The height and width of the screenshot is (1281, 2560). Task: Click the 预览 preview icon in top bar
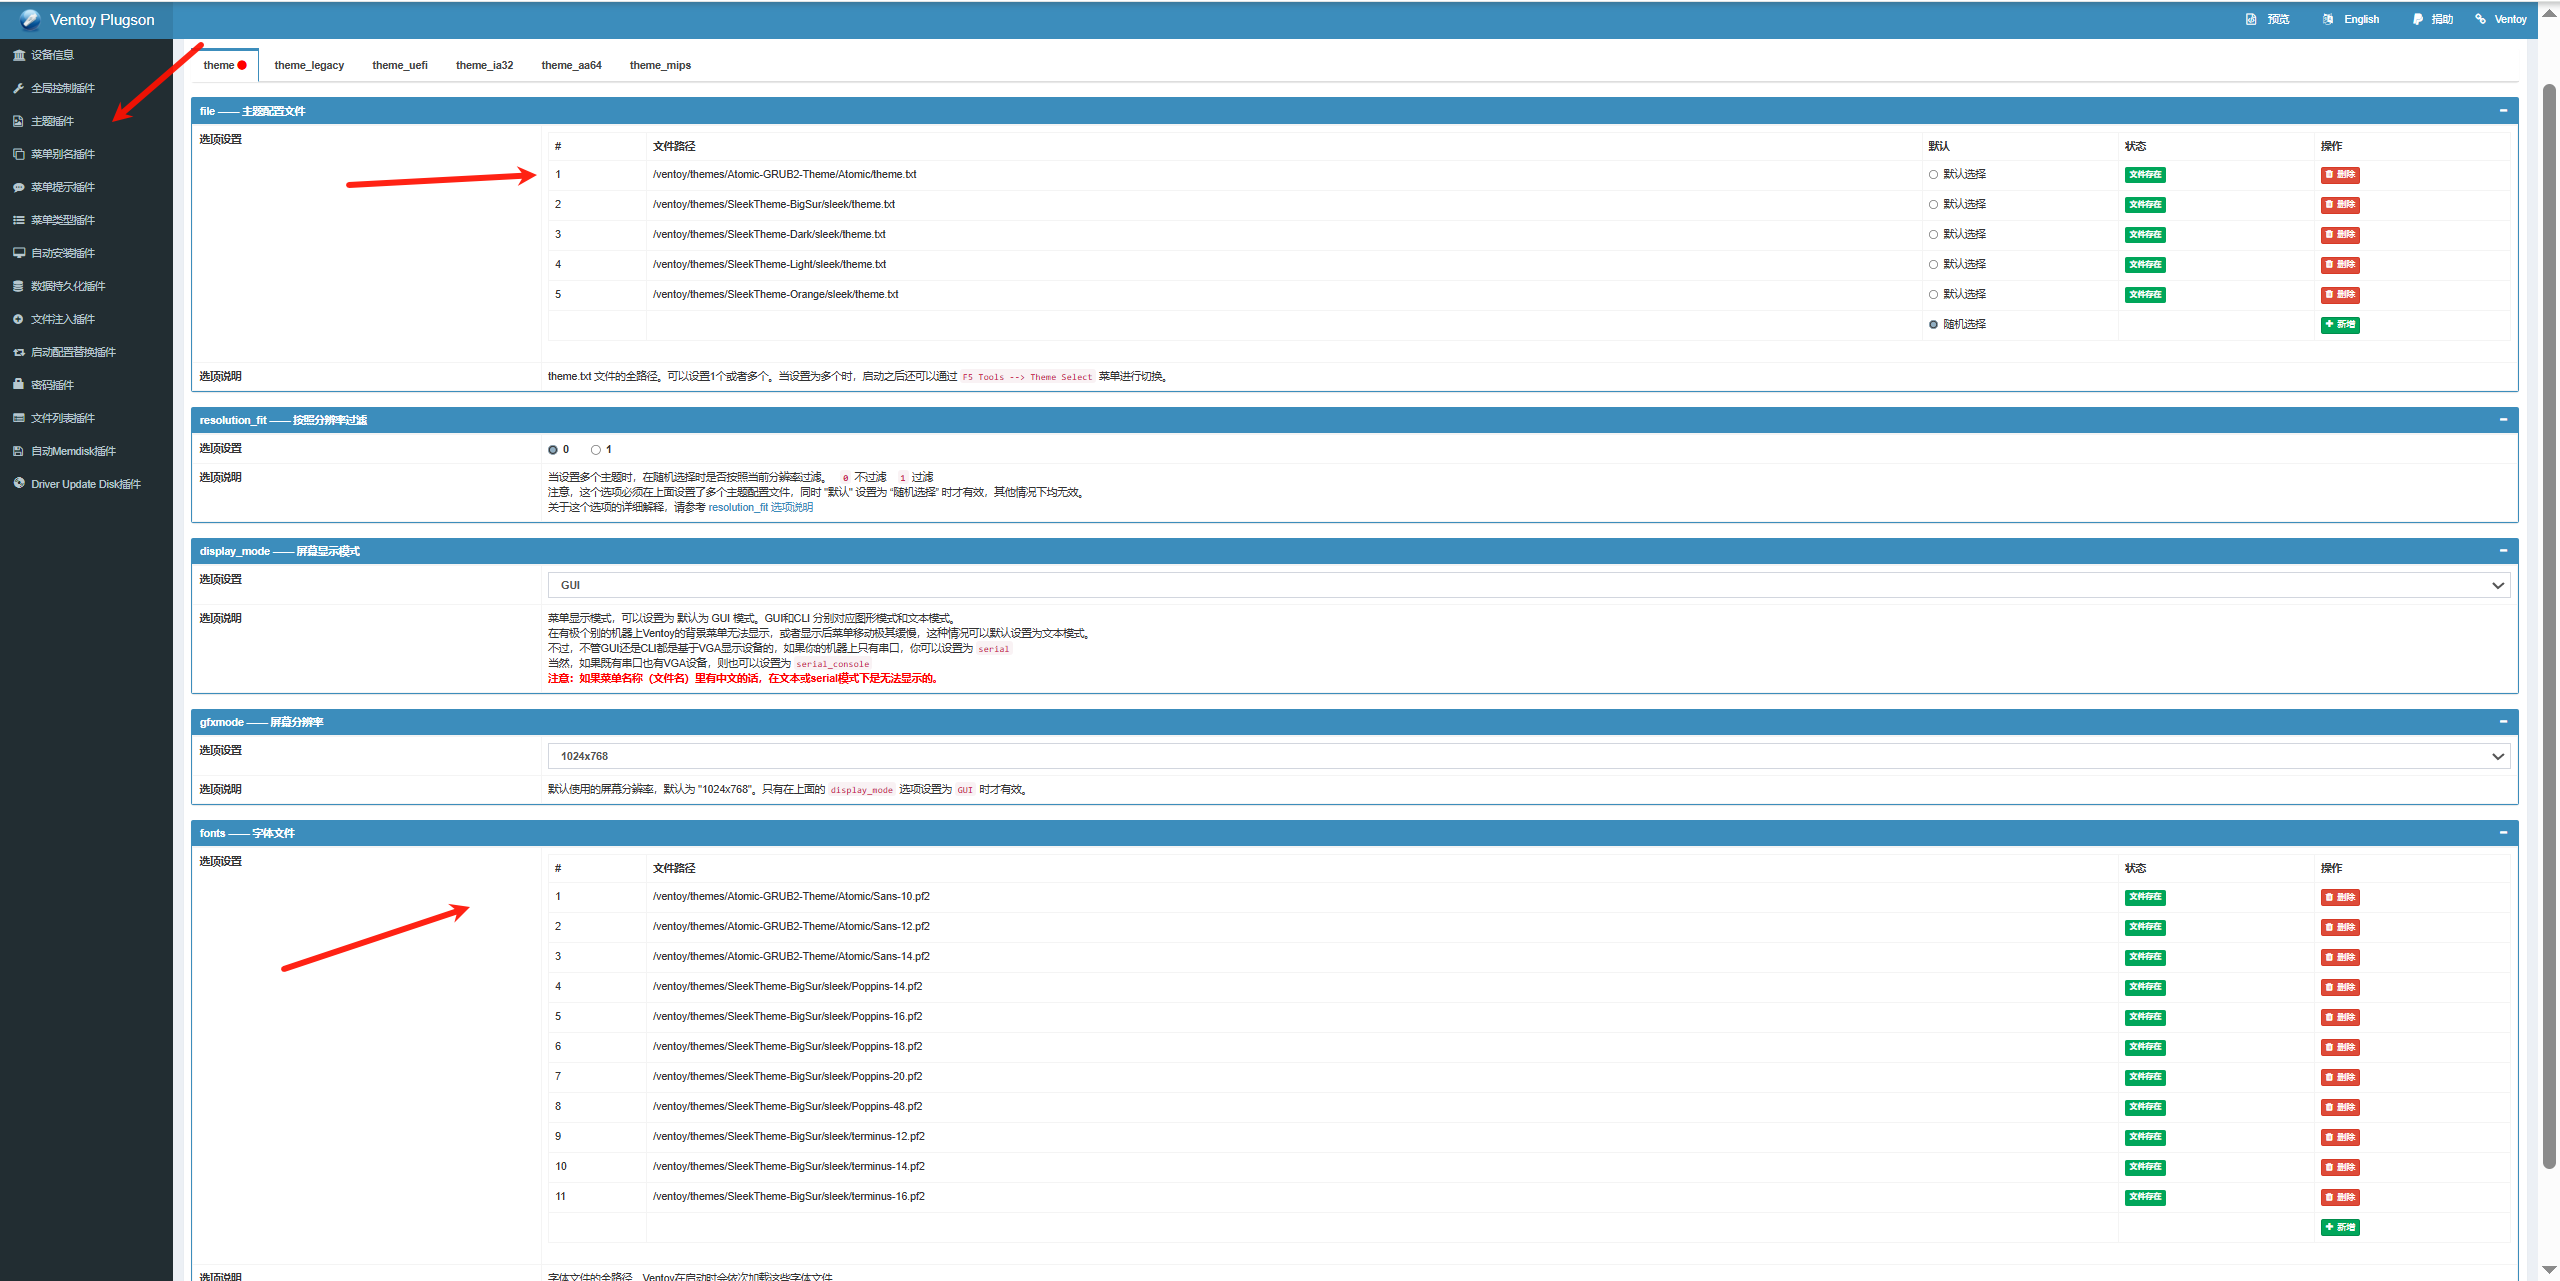[x=2251, y=19]
